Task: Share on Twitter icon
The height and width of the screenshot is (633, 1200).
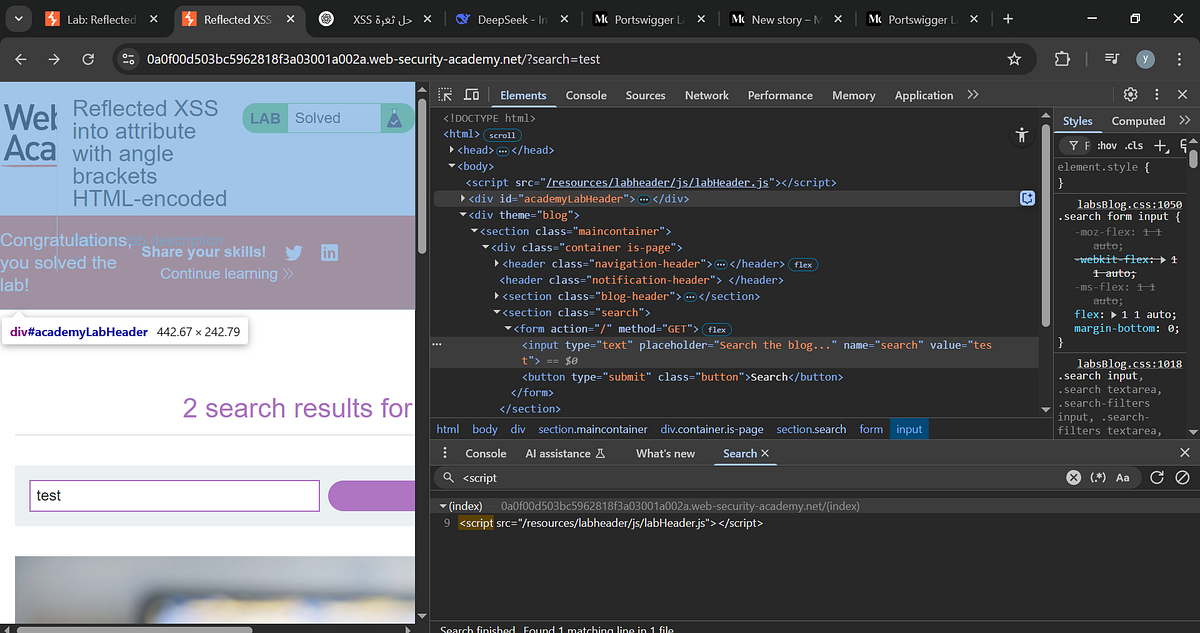Action: (x=293, y=253)
